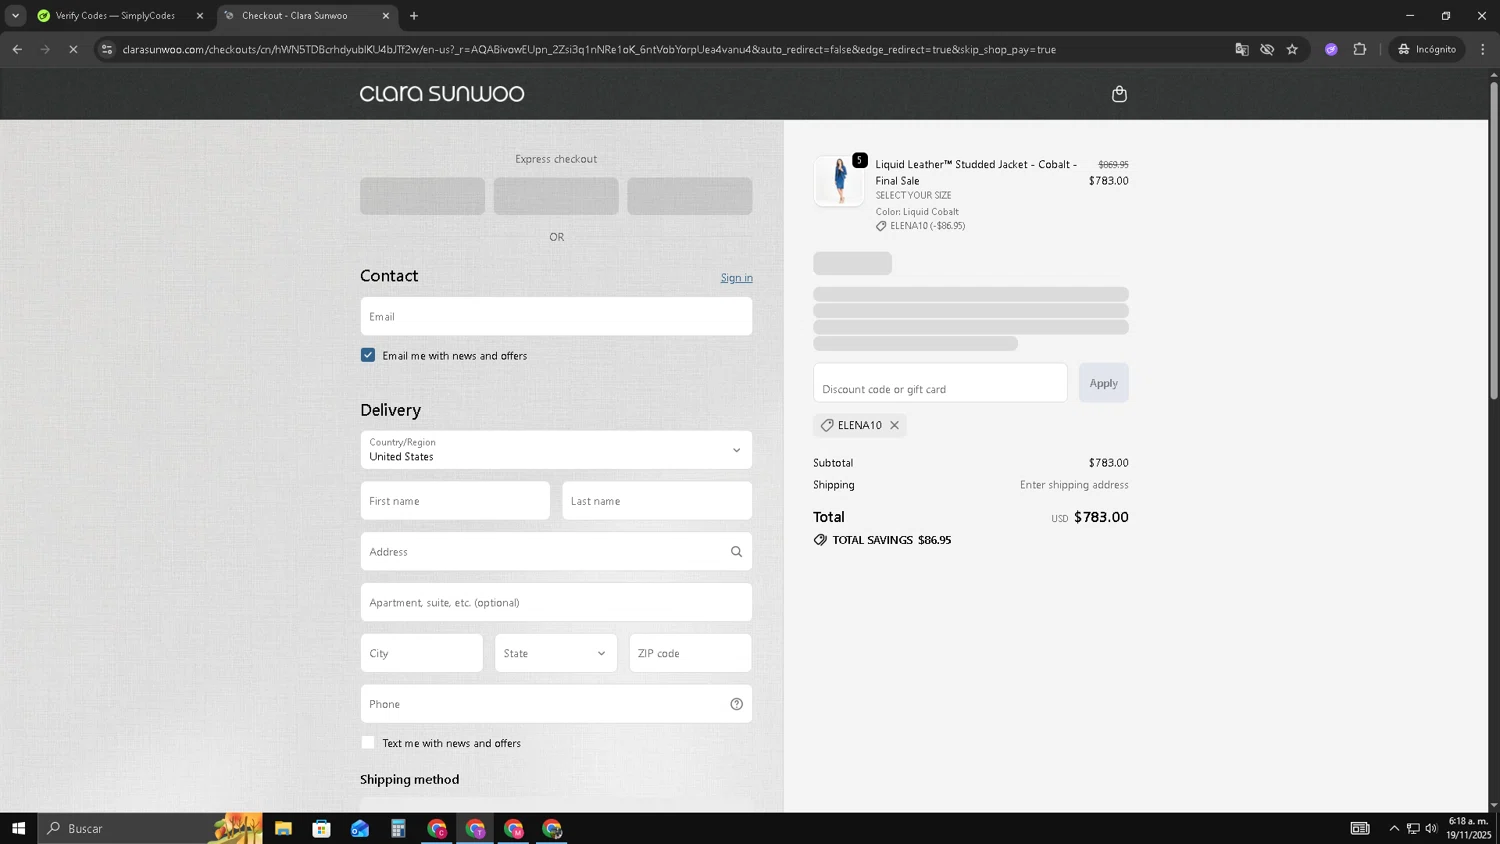Stop loading the page
The width and height of the screenshot is (1500, 844).
[x=73, y=49]
